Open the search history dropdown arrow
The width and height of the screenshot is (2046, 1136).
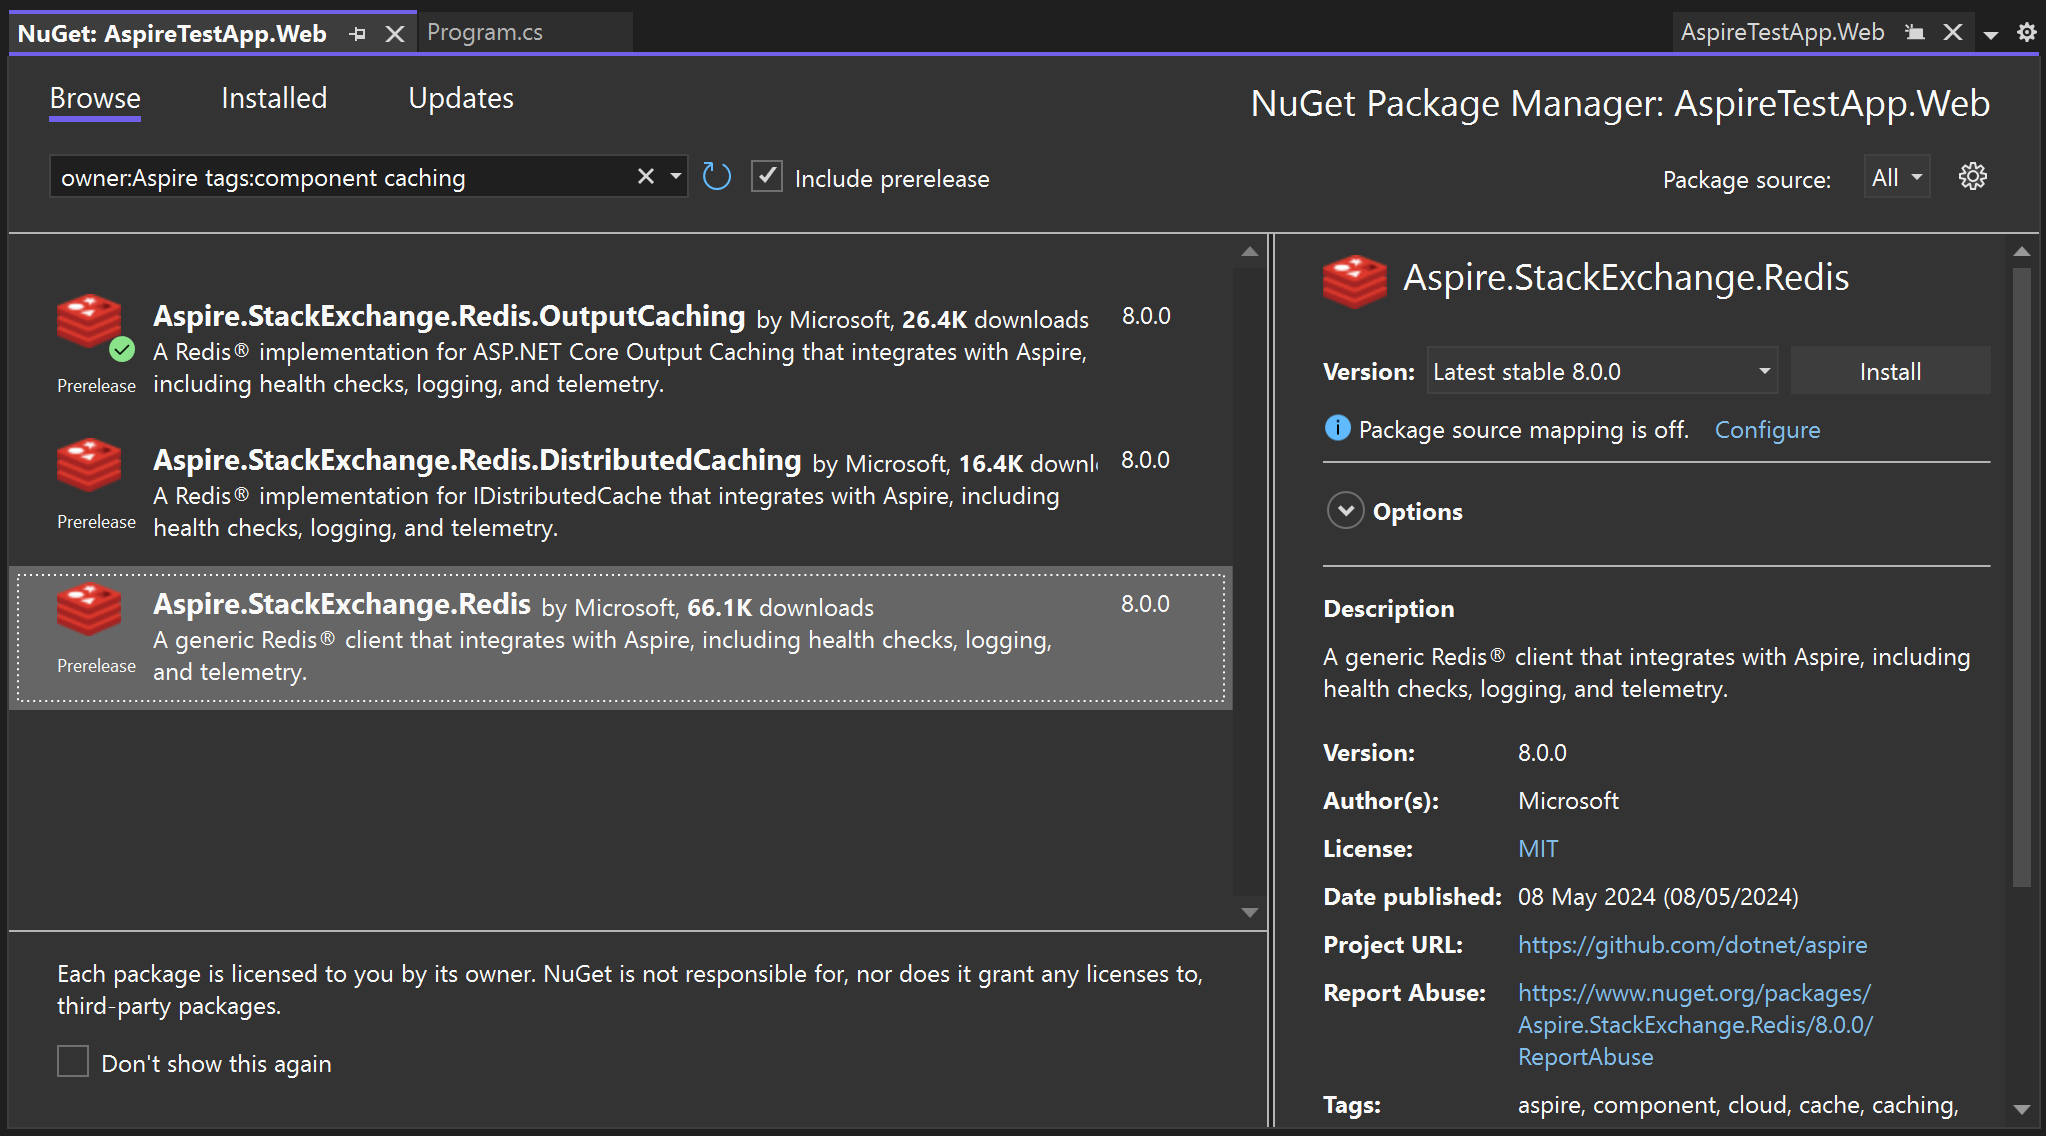676,177
